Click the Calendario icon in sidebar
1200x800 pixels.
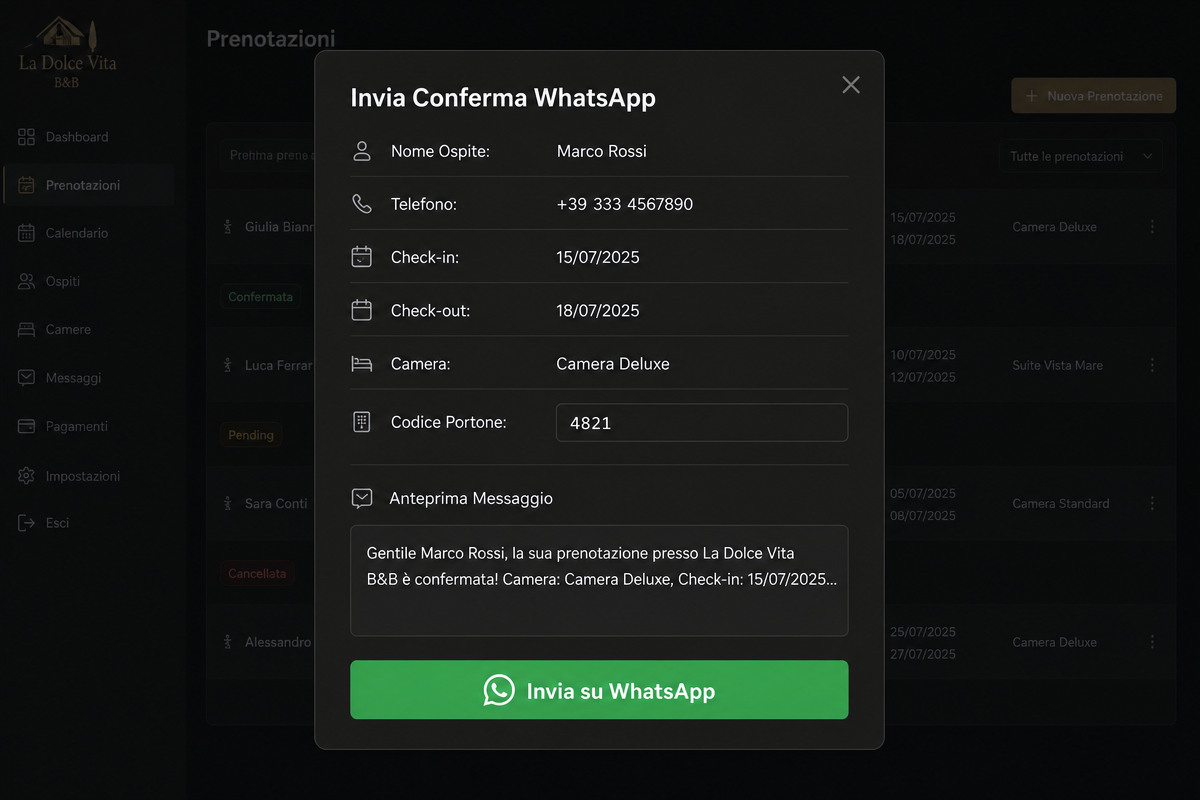pyautogui.click(x=27, y=233)
